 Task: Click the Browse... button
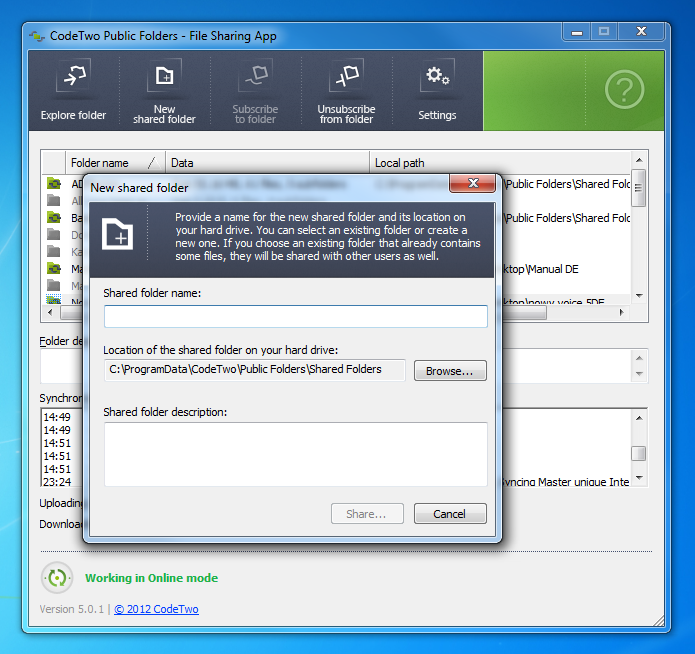coord(450,371)
